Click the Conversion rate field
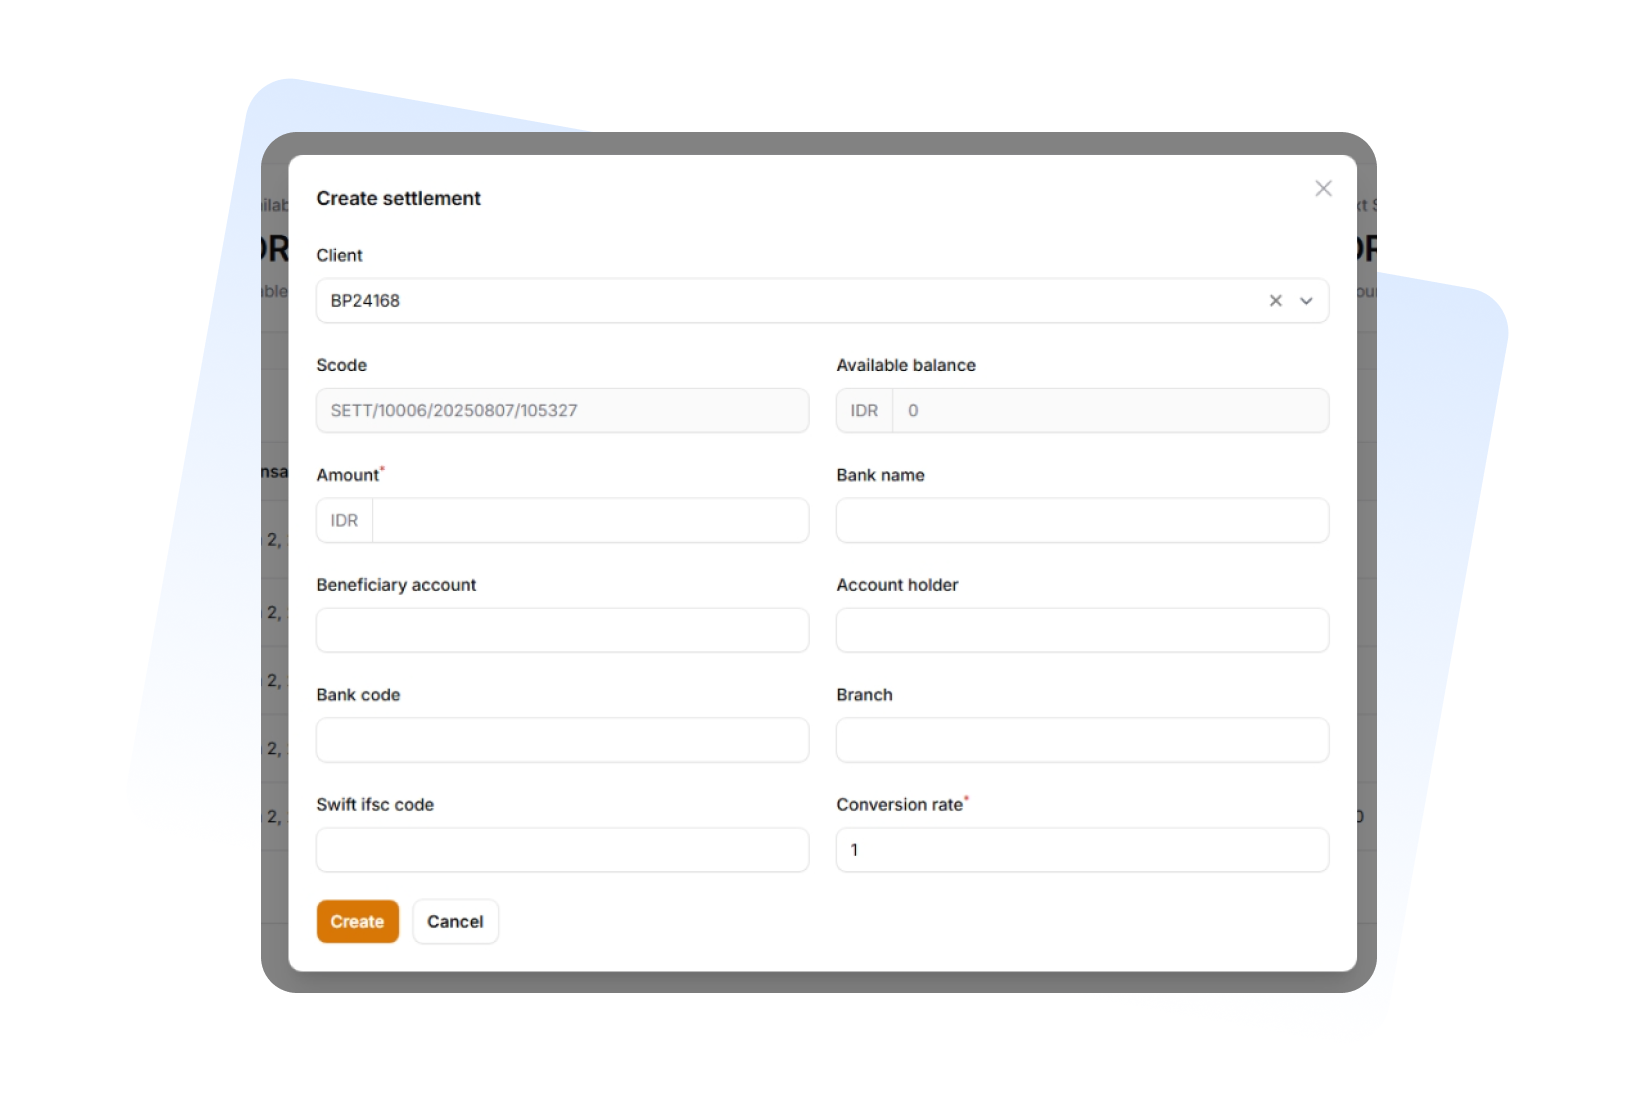The width and height of the screenshot is (1635, 1119). pos(1082,850)
